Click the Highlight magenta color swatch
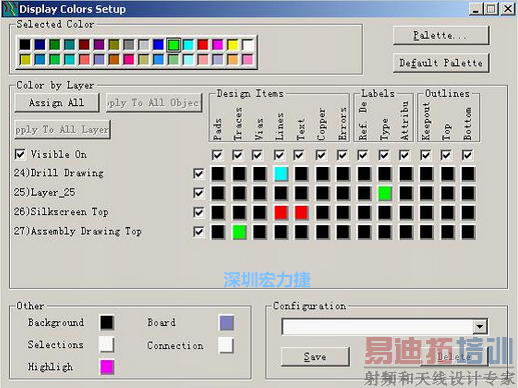Viewport: 518px width, 388px height. click(x=107, y=367)
